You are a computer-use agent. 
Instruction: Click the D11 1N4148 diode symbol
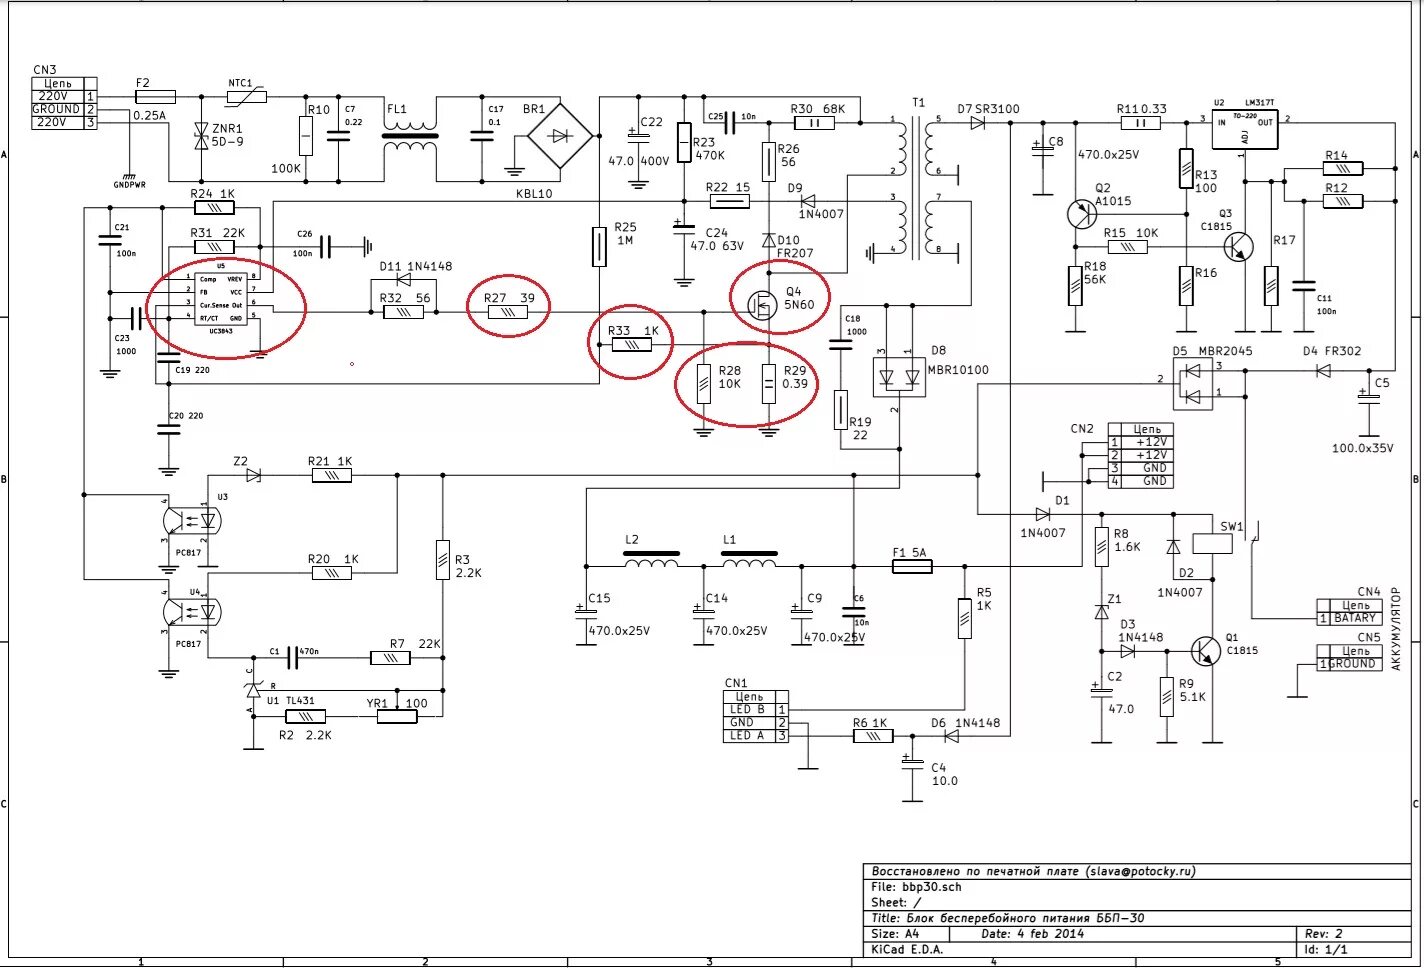(403, 281)
